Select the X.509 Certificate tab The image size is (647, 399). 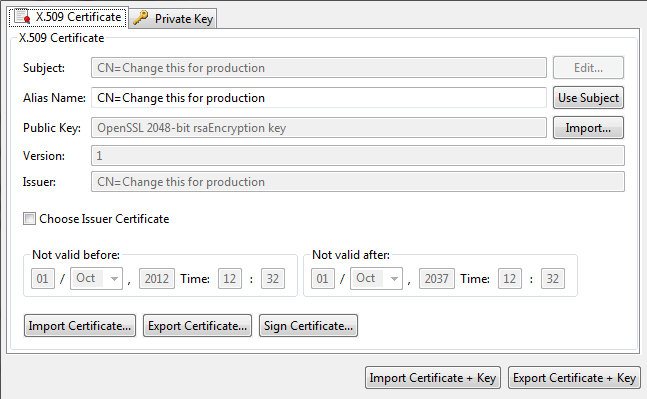pos(68,17)
